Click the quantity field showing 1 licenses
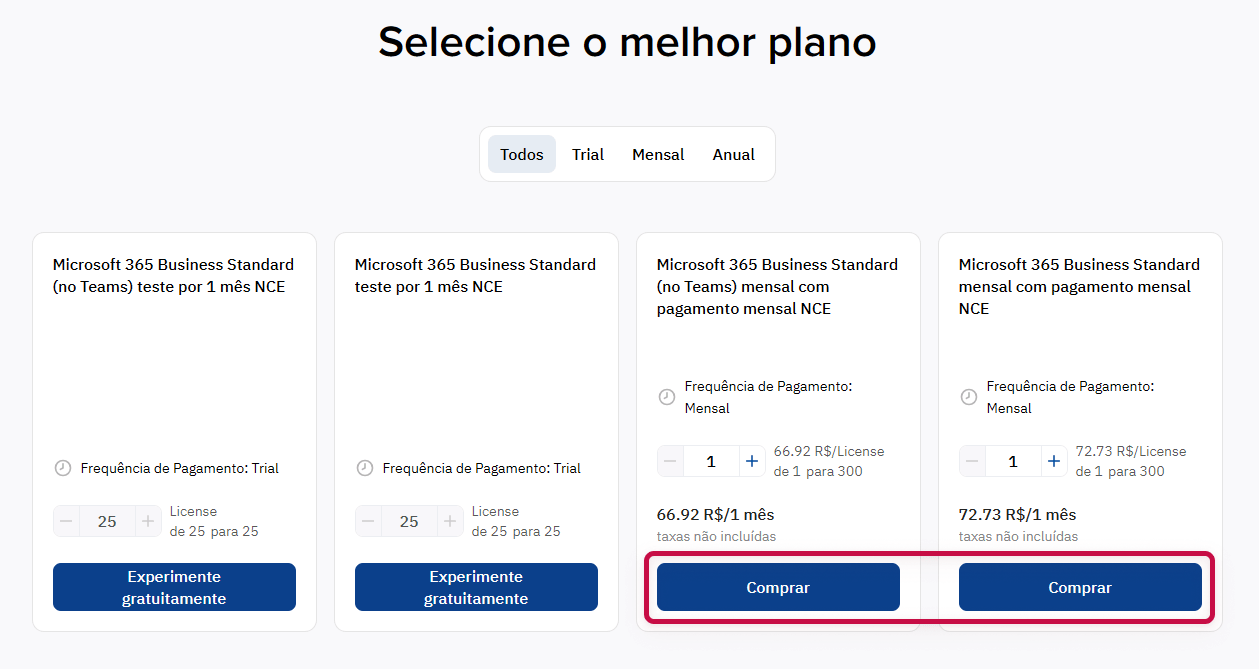The width and height of the screenshot is (1259, 669). click(710, 461)
